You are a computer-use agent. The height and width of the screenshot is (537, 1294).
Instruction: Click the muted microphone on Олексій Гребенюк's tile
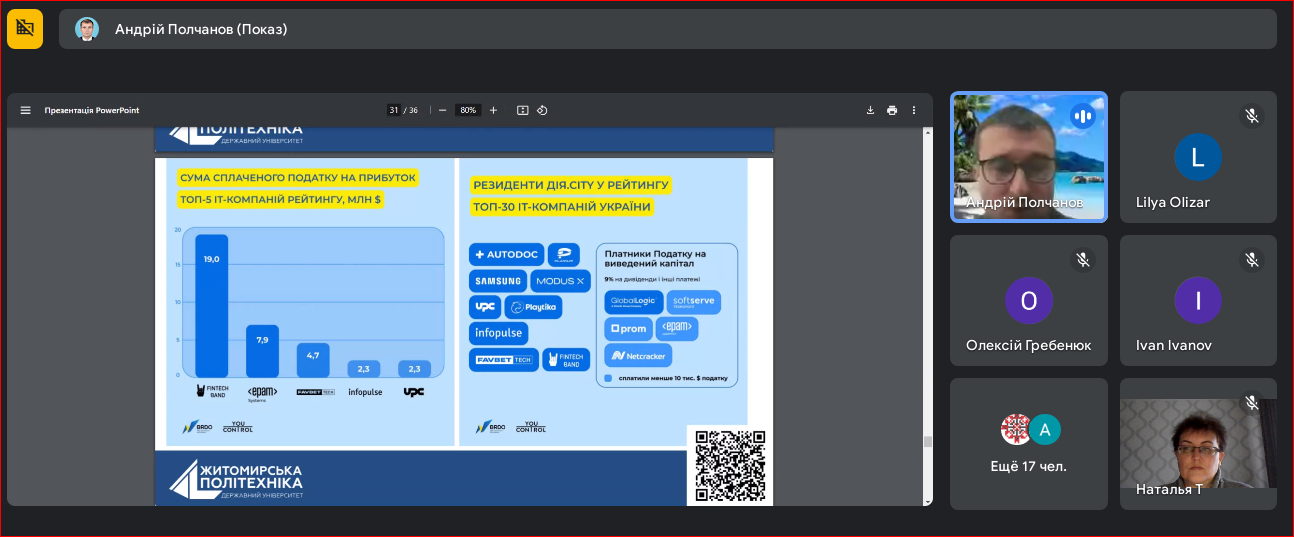pos(1082,260)
